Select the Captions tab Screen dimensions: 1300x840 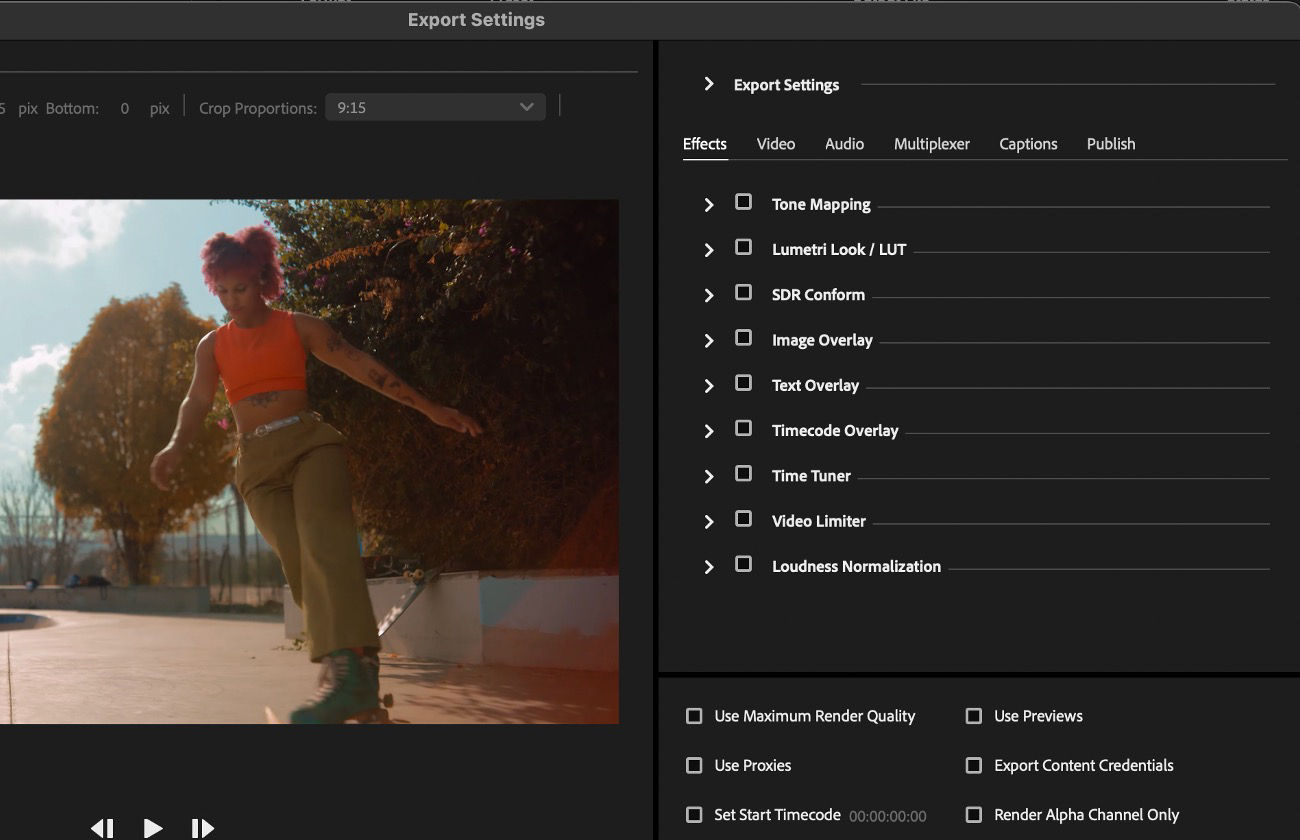[1028, 144]
